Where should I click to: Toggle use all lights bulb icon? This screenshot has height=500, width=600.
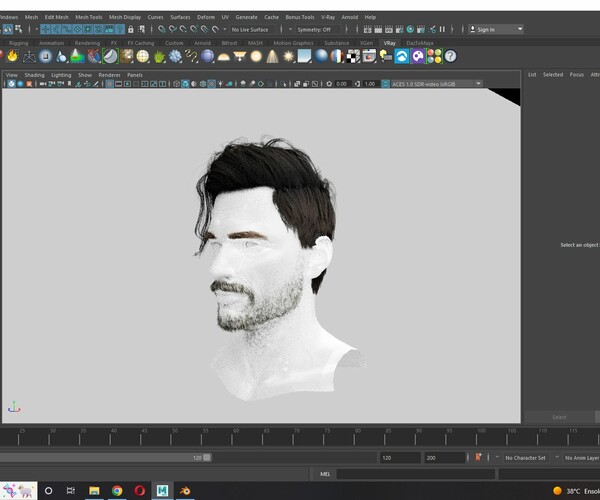pyautogui.click(x=220, y=84)
